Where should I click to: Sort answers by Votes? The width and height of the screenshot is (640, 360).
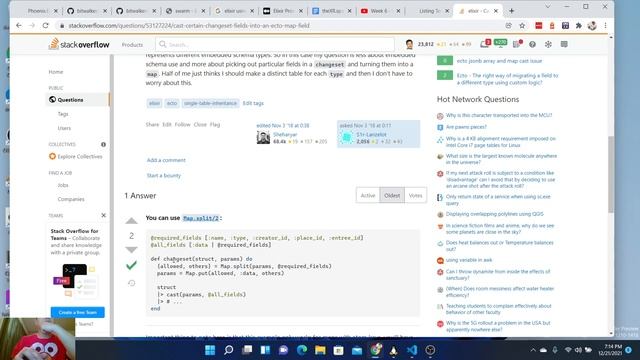(416, 196)
